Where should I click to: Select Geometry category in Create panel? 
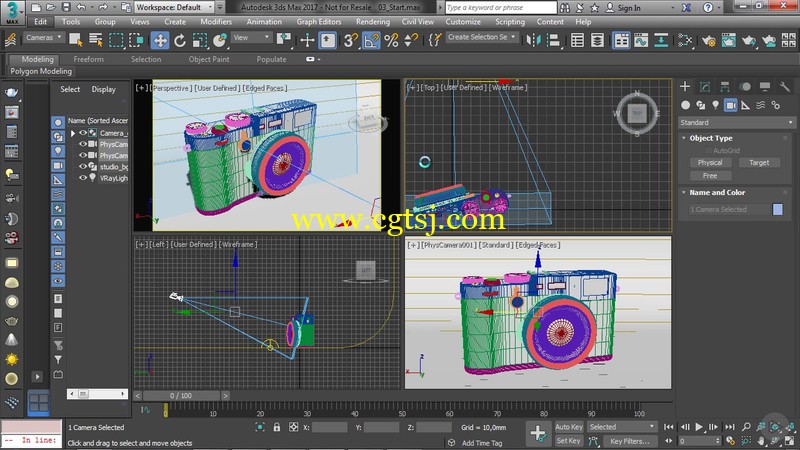click(685, 105)
